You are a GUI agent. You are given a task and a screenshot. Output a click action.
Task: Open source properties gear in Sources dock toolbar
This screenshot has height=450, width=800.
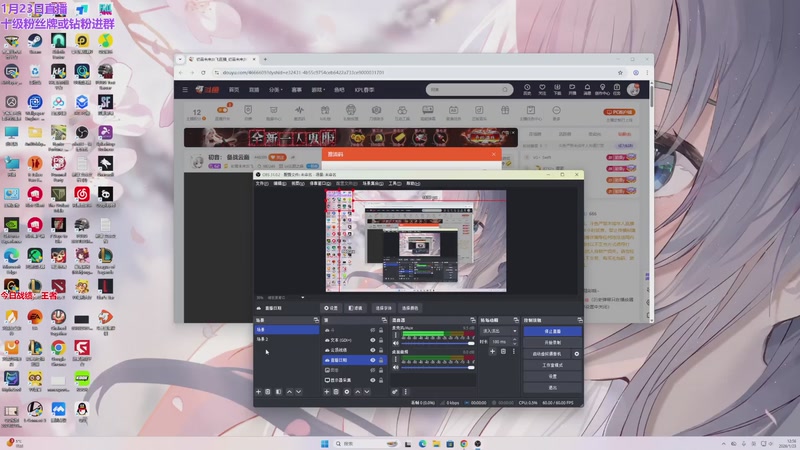[x=347, y=392]
